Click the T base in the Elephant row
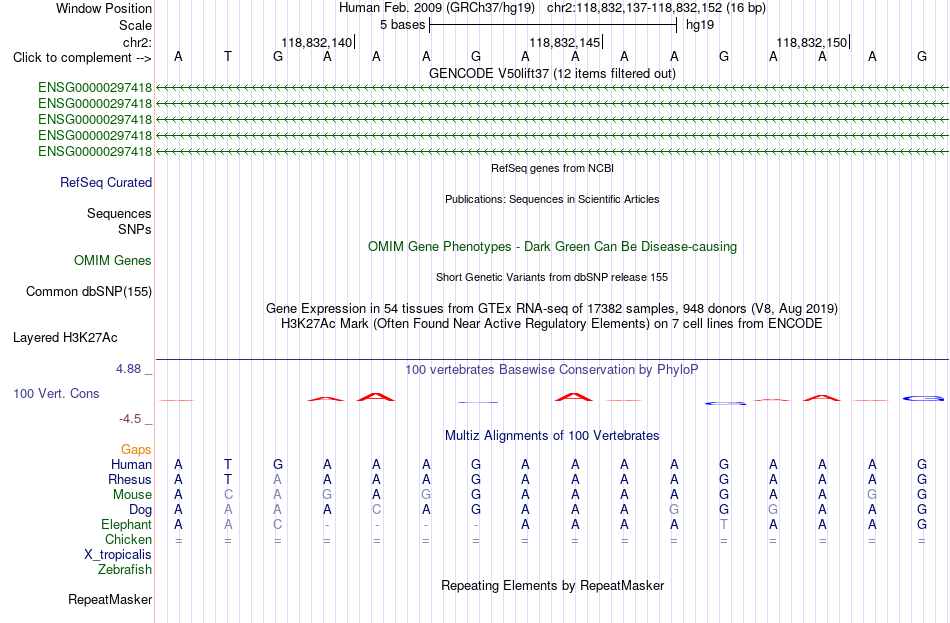The height and width of the screenshot is (623, 950). [723, 524]
